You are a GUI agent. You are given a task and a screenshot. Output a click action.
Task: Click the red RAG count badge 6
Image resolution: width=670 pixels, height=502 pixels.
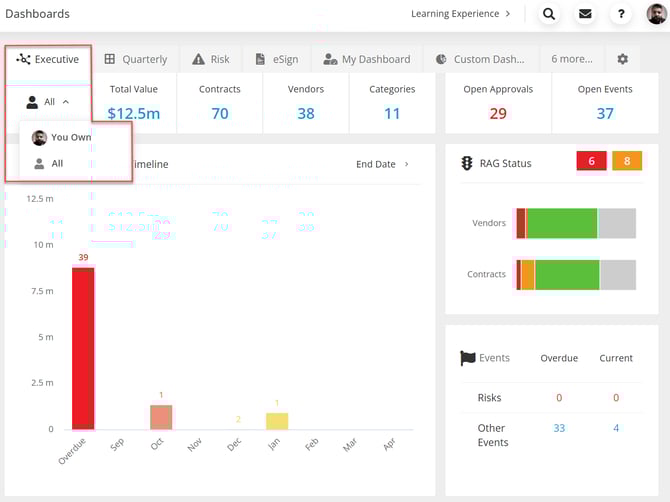[x=592, y=162]
